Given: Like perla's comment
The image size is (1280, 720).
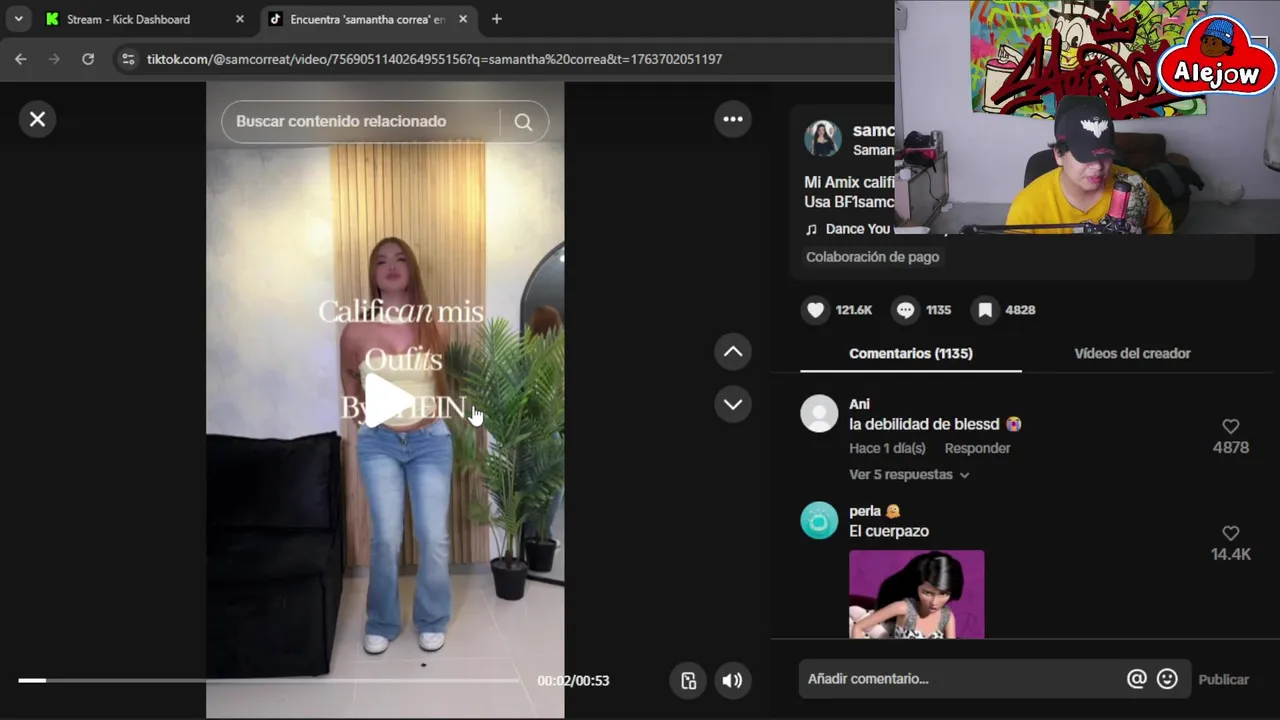Looking at the screenshot, I should [1231, 534].
